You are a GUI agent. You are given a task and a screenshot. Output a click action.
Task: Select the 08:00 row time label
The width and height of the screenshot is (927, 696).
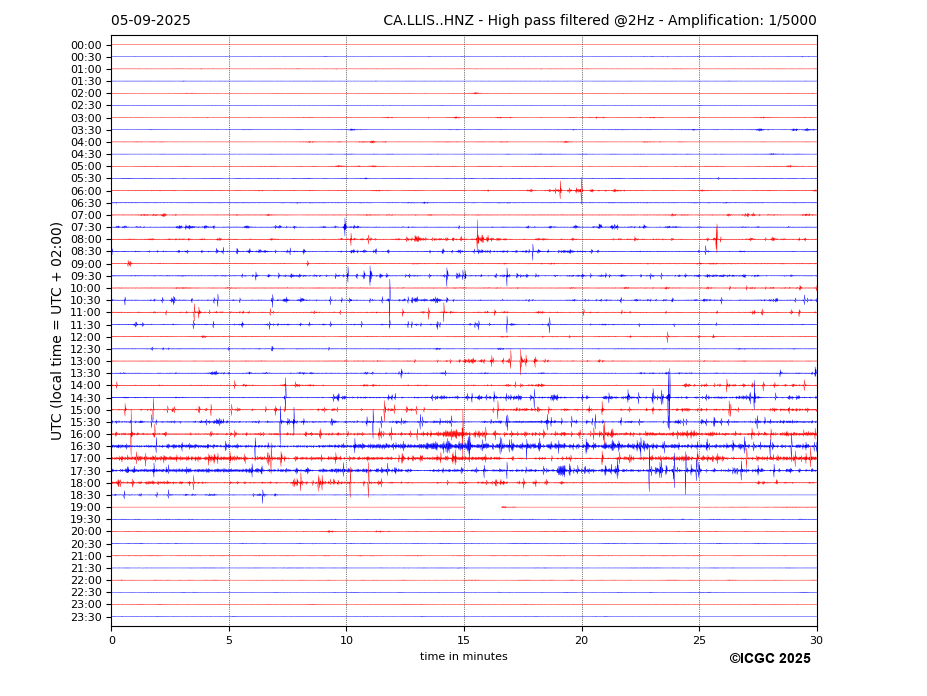pyautogui.click(x=86, y=239)
